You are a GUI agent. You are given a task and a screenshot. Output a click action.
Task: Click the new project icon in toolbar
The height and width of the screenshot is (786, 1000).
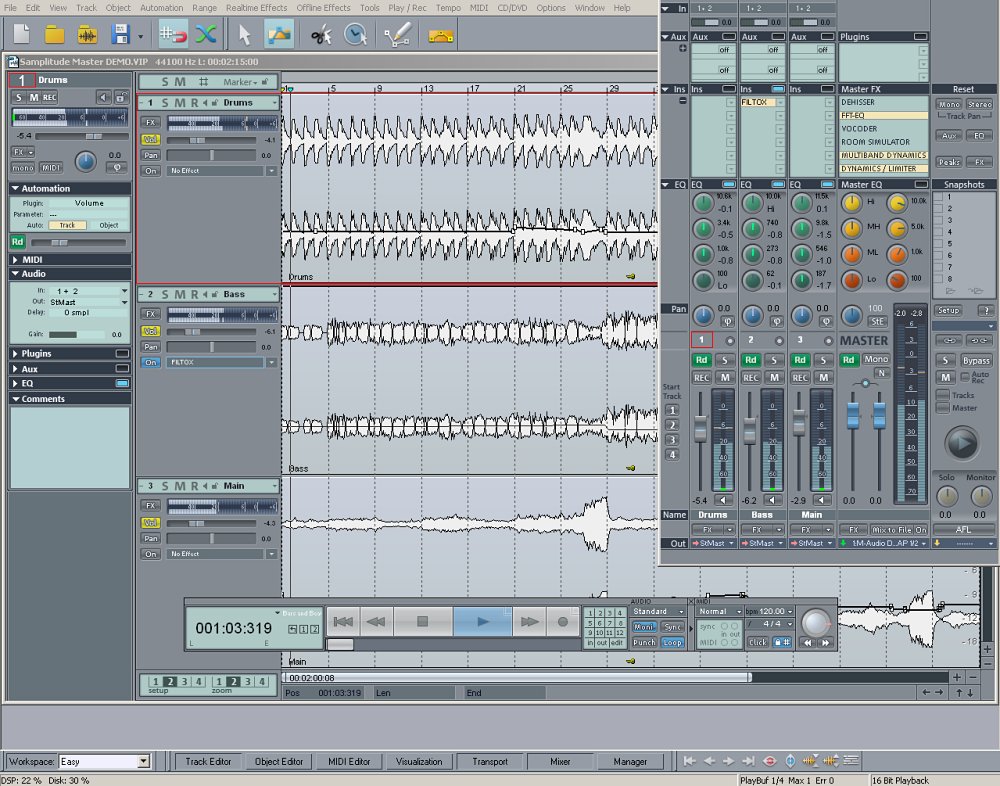pyautogui.click(x=21, y=34)
